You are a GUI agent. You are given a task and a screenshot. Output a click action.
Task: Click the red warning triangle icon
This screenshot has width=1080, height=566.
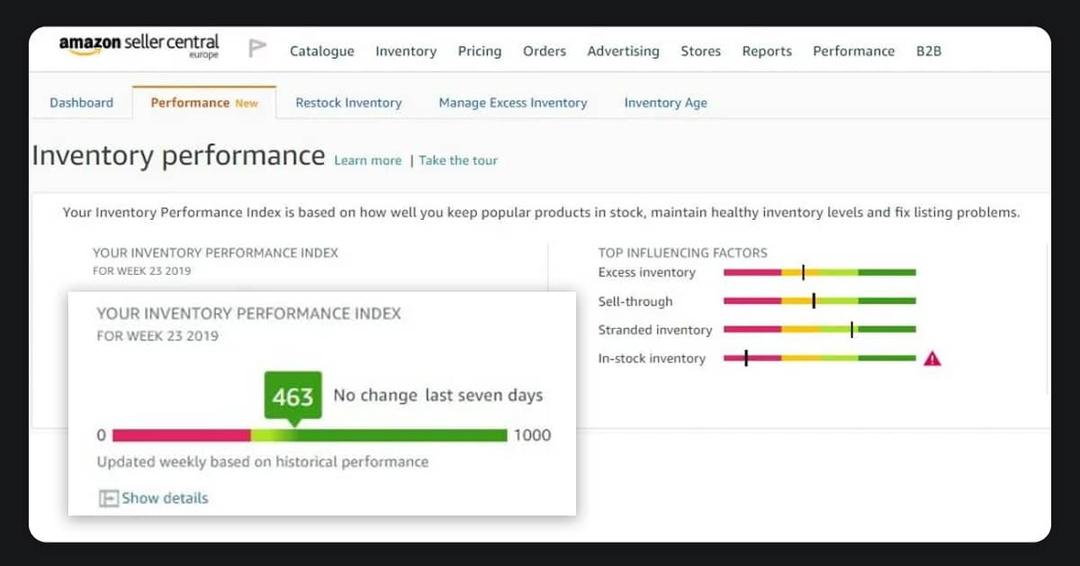click(932, 359)
